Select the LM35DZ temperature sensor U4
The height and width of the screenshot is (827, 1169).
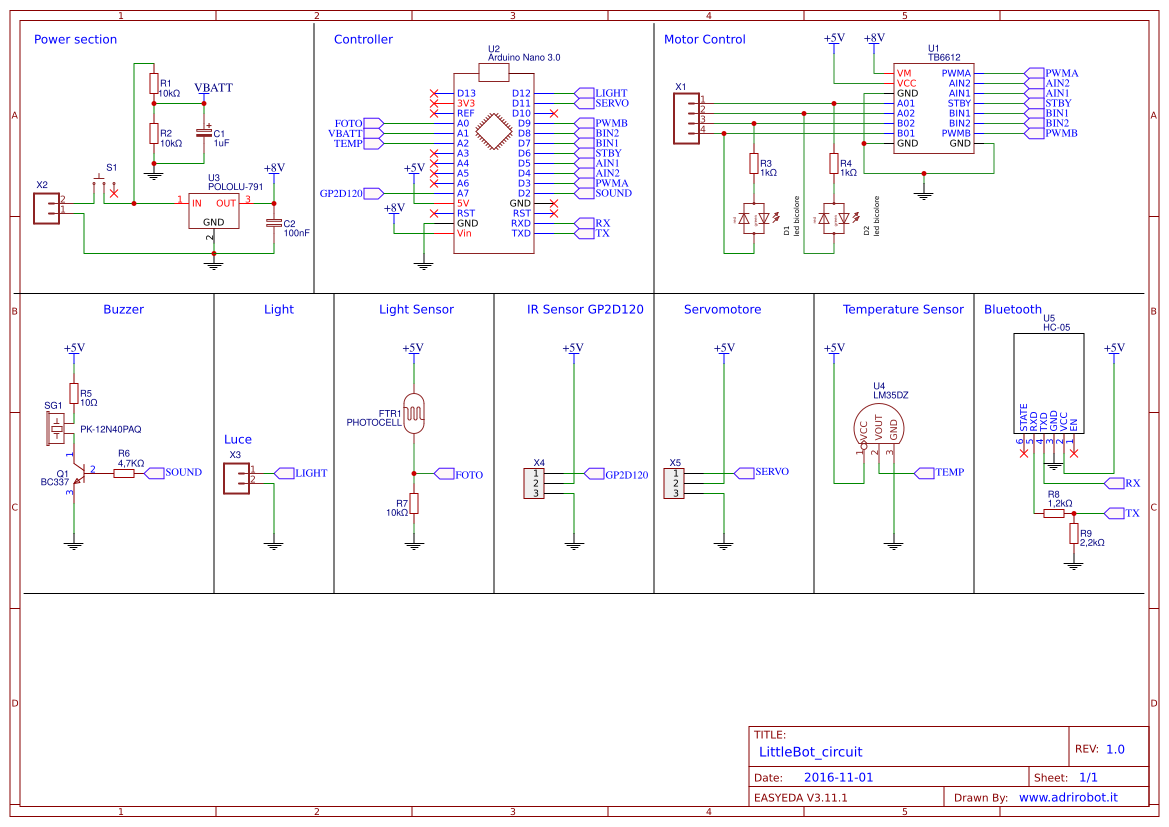point(880,425)
